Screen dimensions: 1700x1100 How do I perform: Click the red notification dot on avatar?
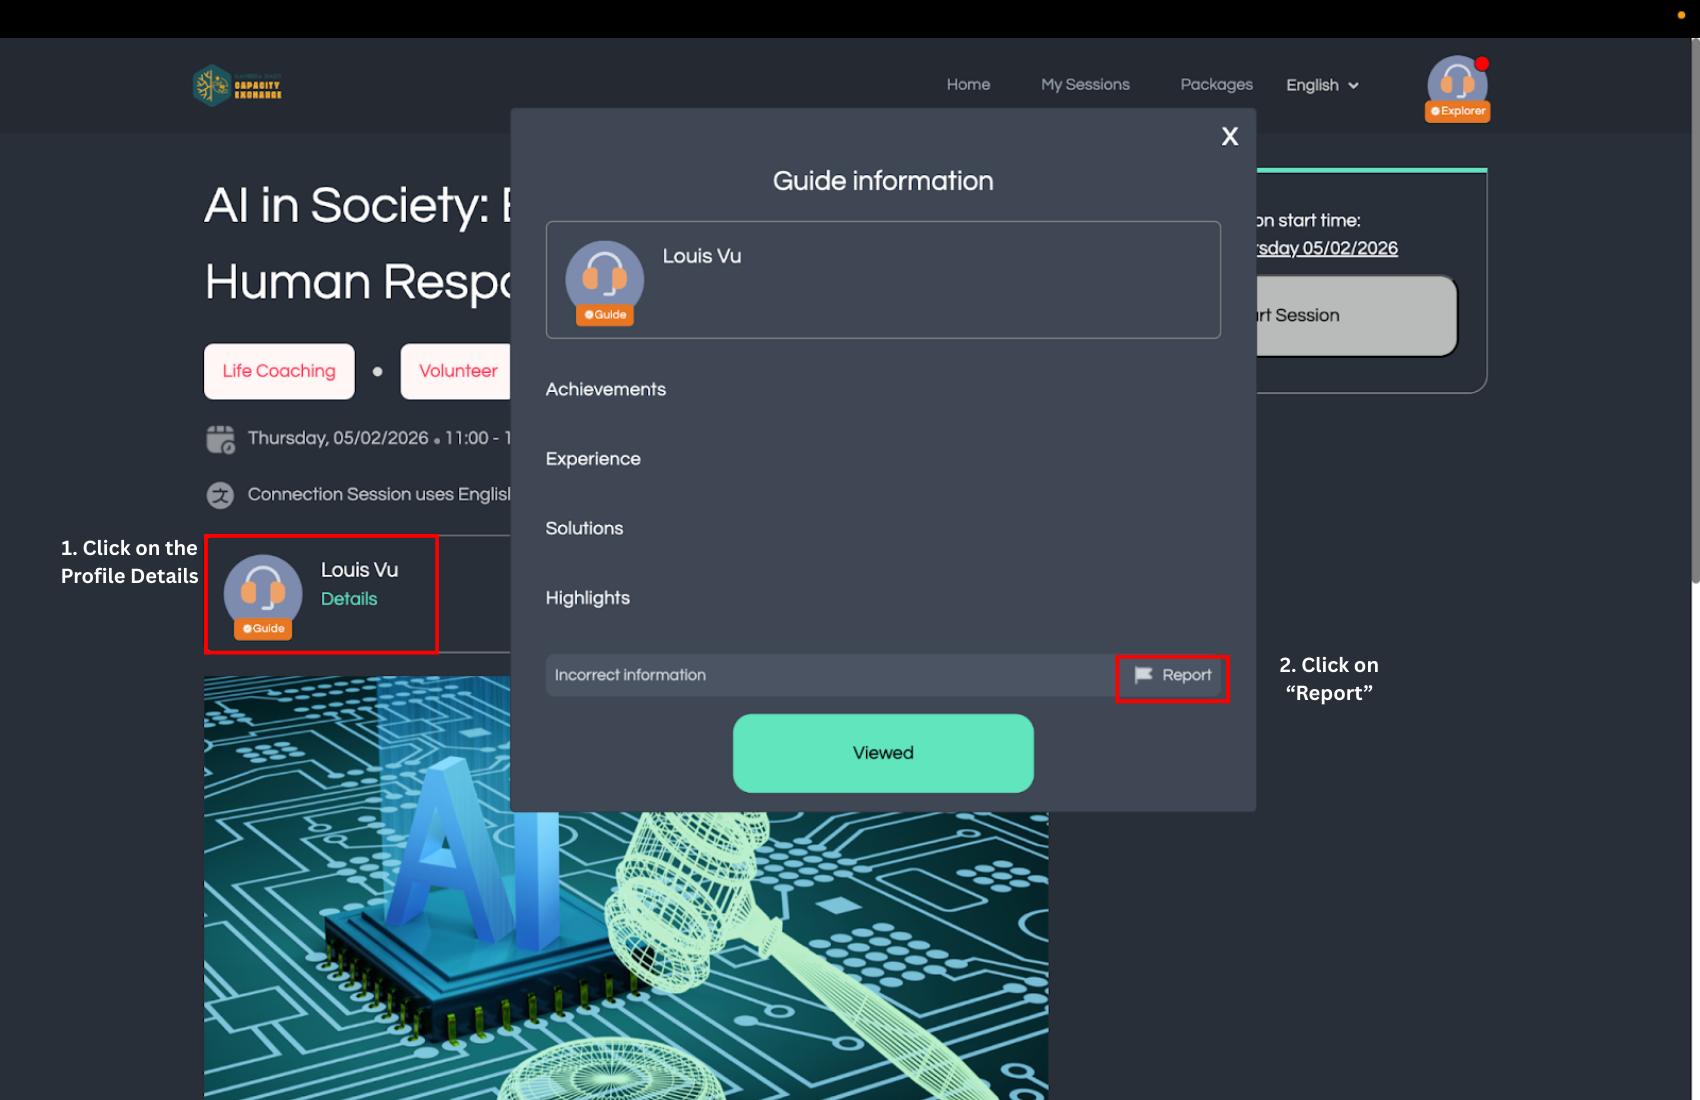click(x=1482, y=64)
